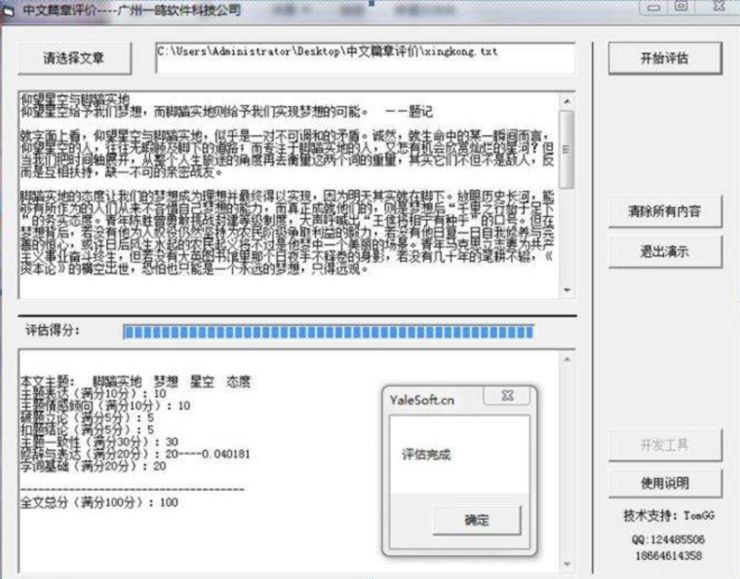The height and width of the screenshot is (579, 740).
Task: Click the 评估得分 label
Action: (x=52, y=330)
